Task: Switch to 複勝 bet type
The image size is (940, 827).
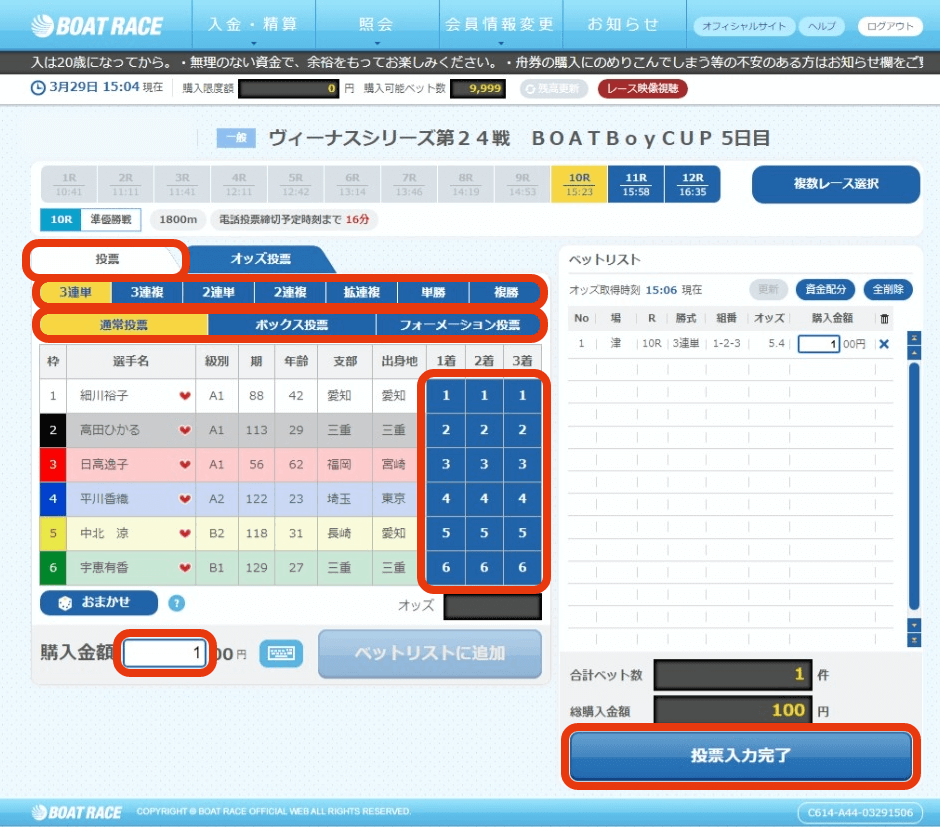Action: point(505,292)
